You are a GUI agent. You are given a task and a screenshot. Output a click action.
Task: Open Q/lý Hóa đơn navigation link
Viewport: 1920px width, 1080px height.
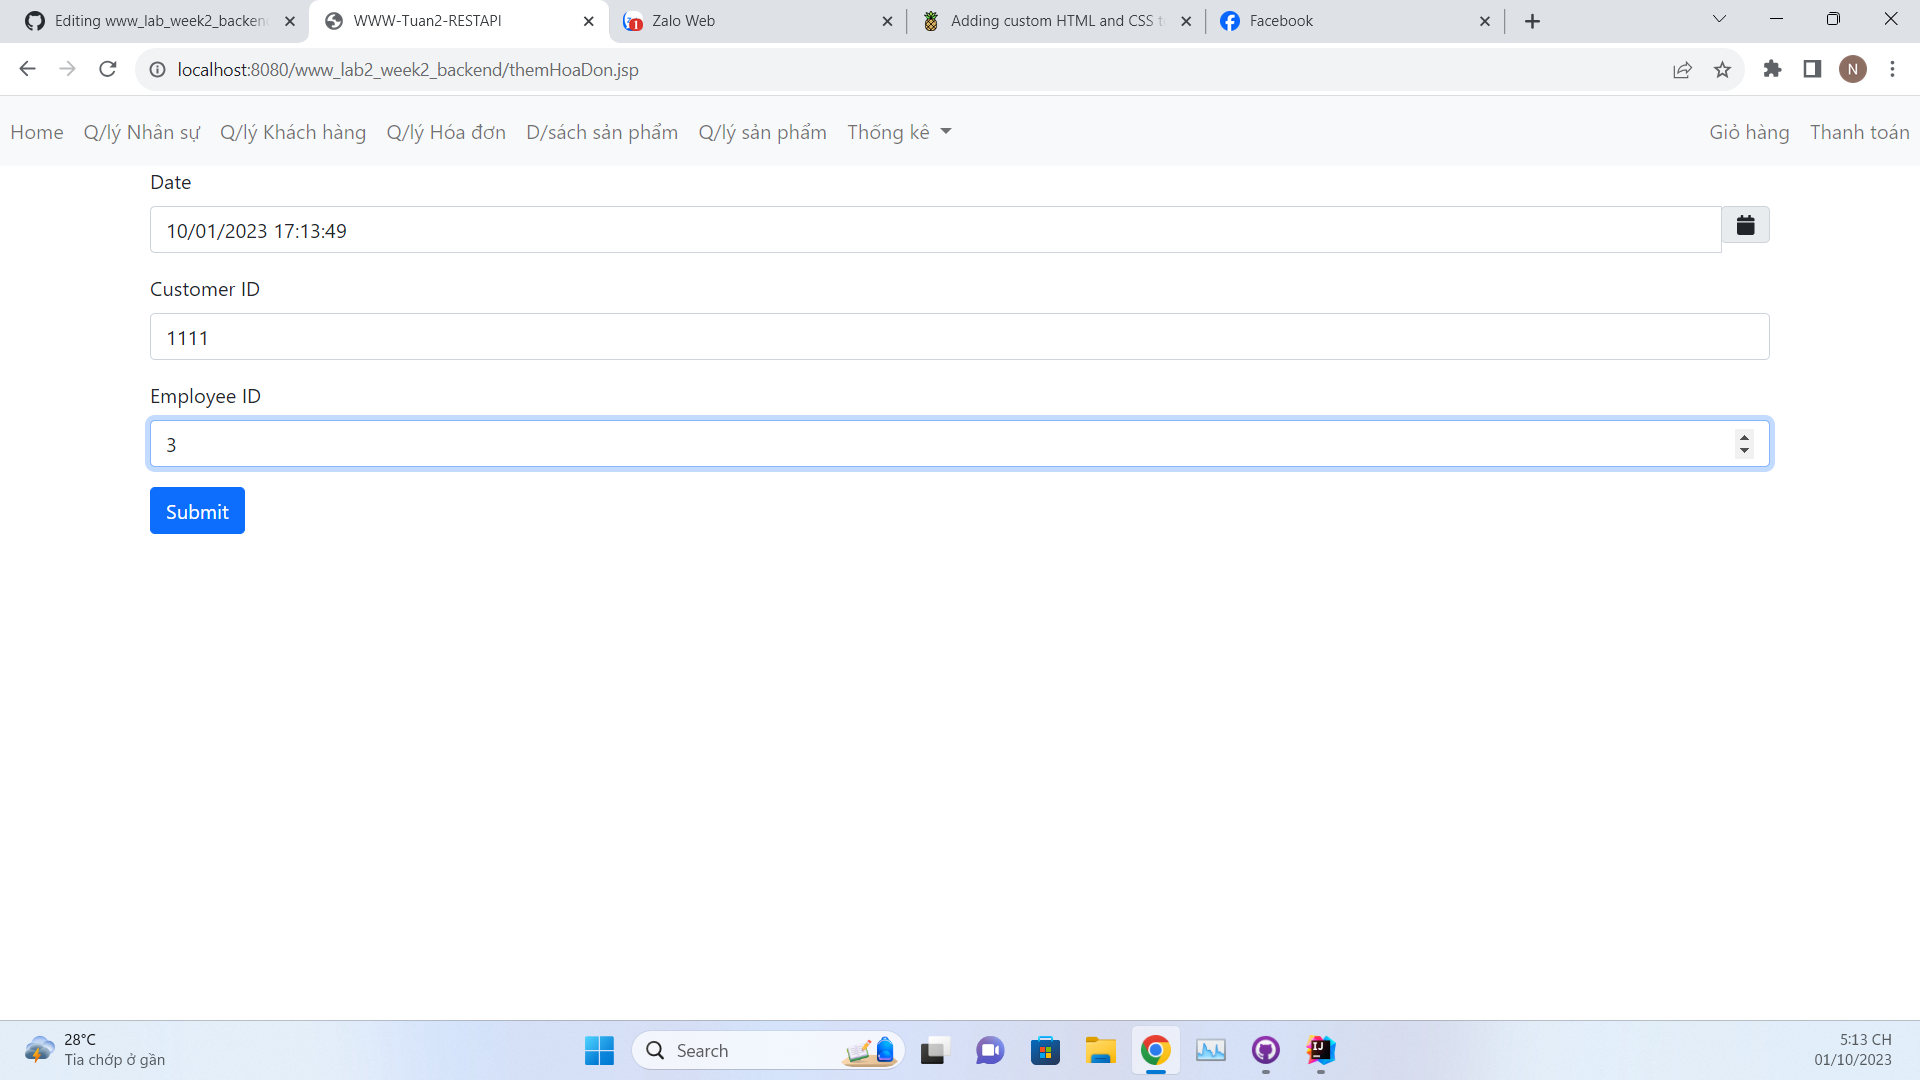(x=446, y=132)
